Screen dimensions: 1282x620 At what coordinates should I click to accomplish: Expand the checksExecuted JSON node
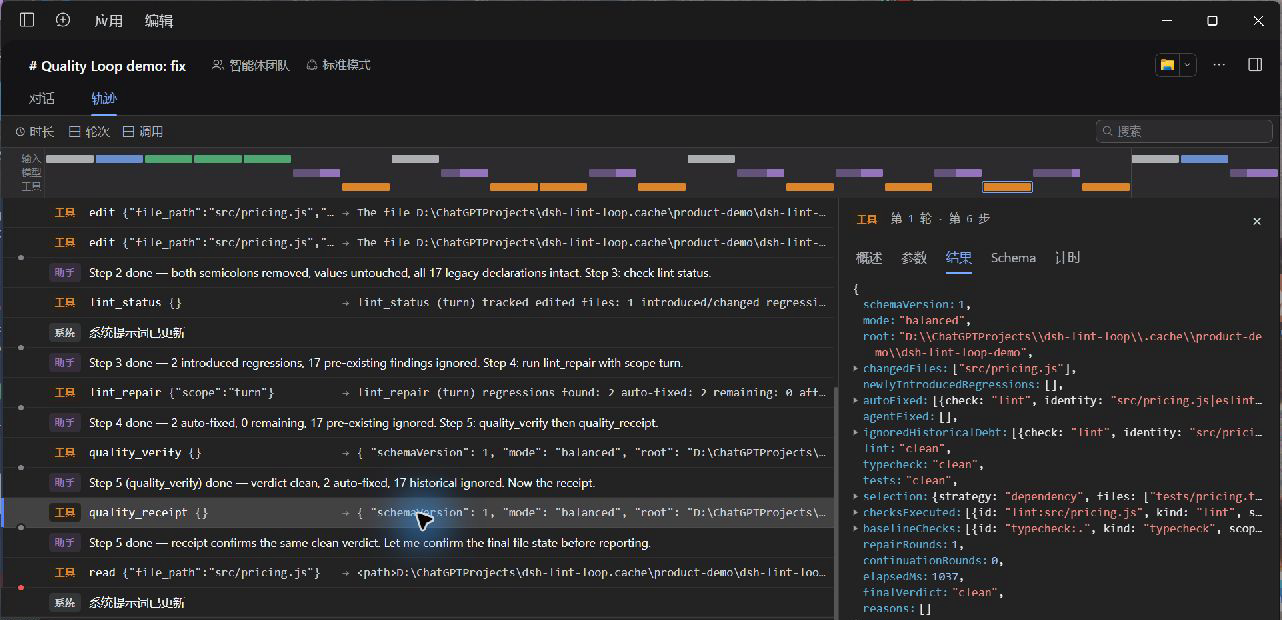(856, 513)
